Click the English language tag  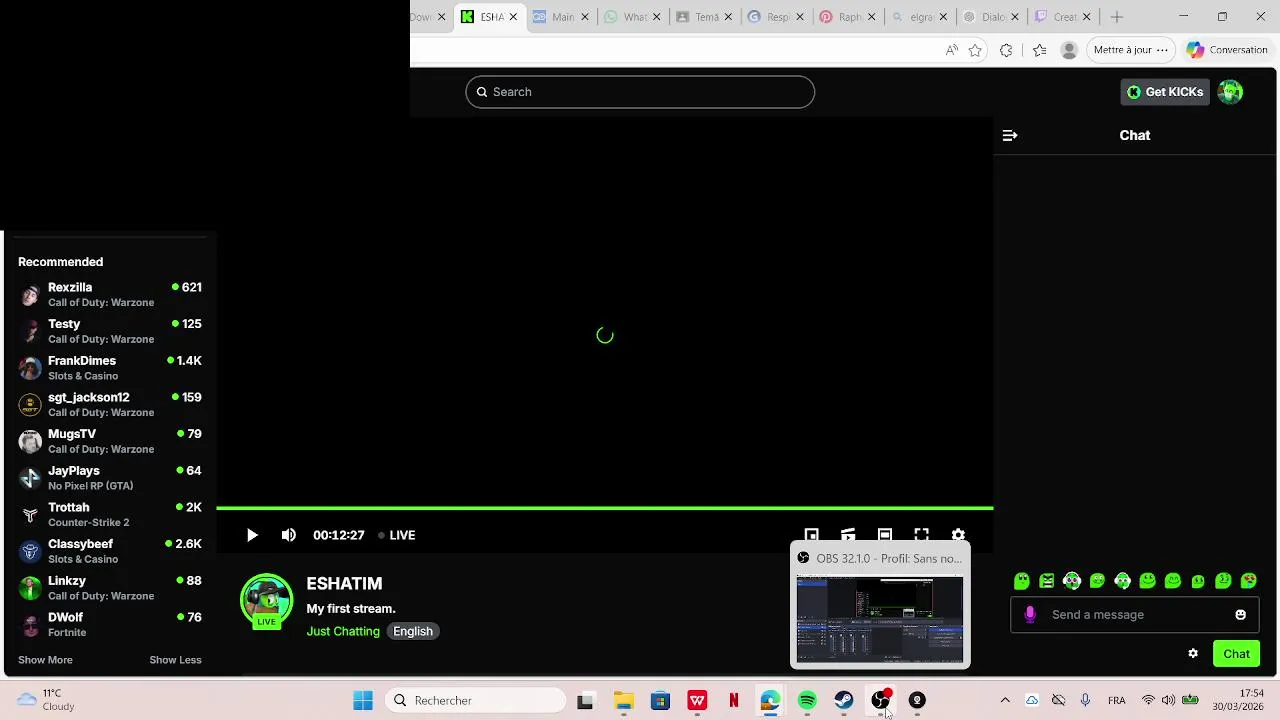pos(413,631)
